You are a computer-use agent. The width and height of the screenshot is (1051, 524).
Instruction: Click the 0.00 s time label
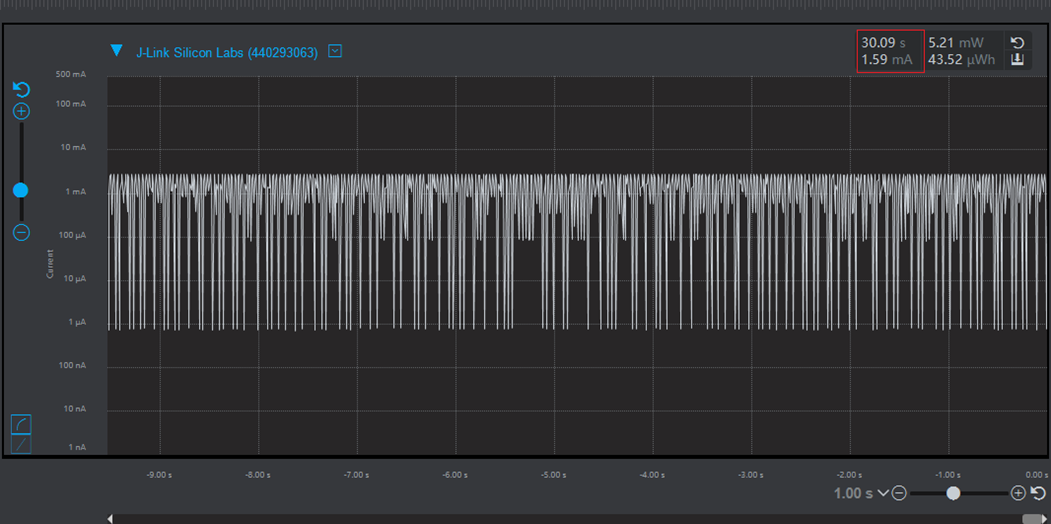click(x=1036, y=475)
